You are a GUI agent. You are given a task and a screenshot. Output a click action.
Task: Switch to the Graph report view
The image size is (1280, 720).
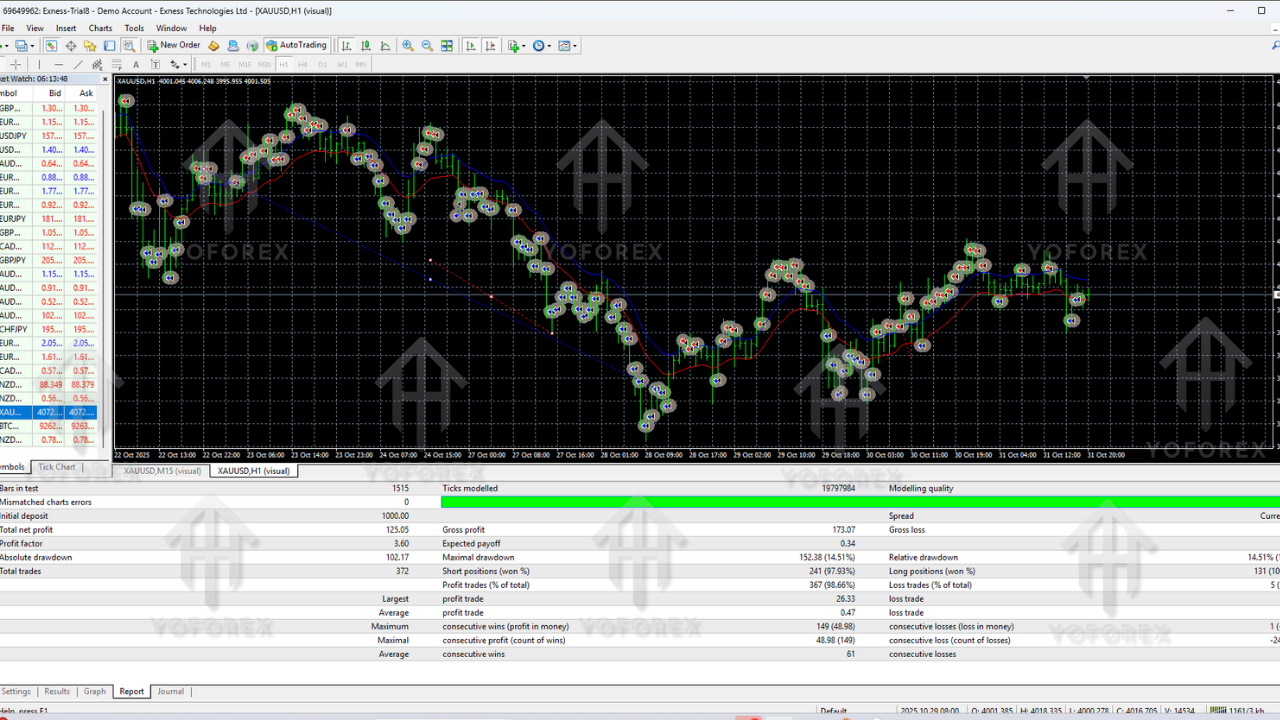94,691
